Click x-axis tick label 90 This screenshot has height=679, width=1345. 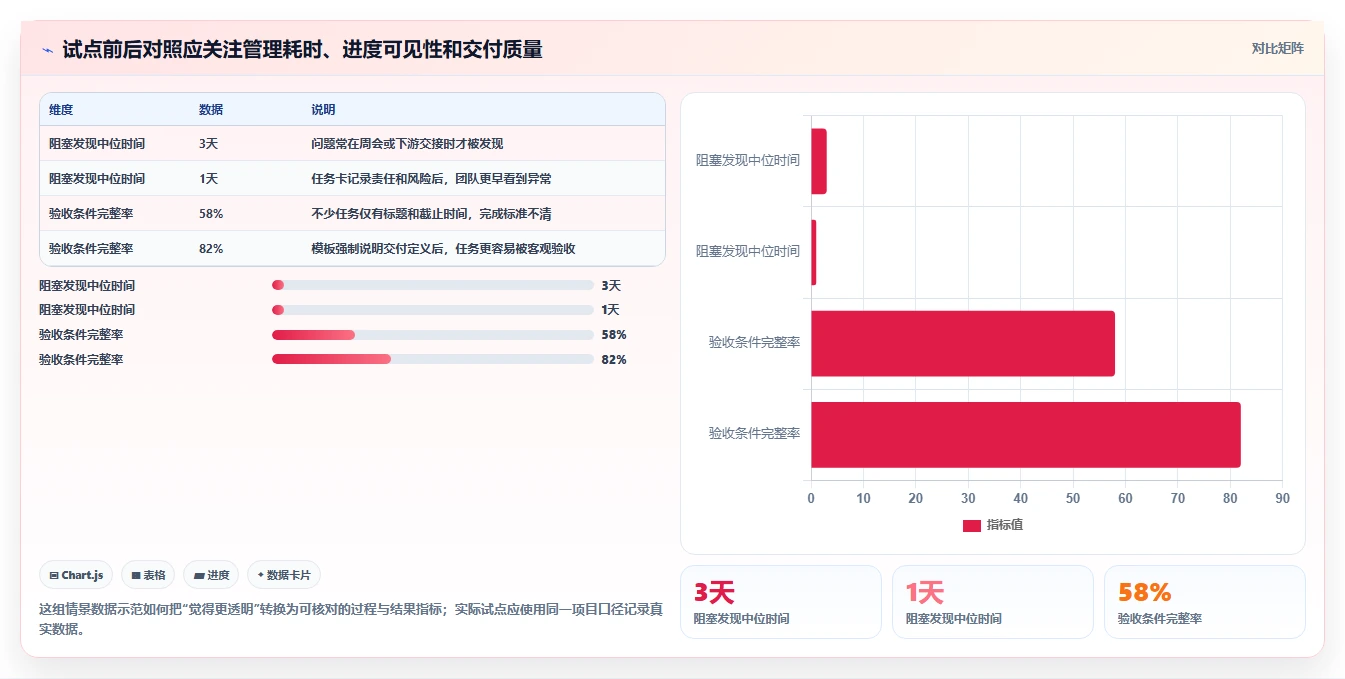1282,498
